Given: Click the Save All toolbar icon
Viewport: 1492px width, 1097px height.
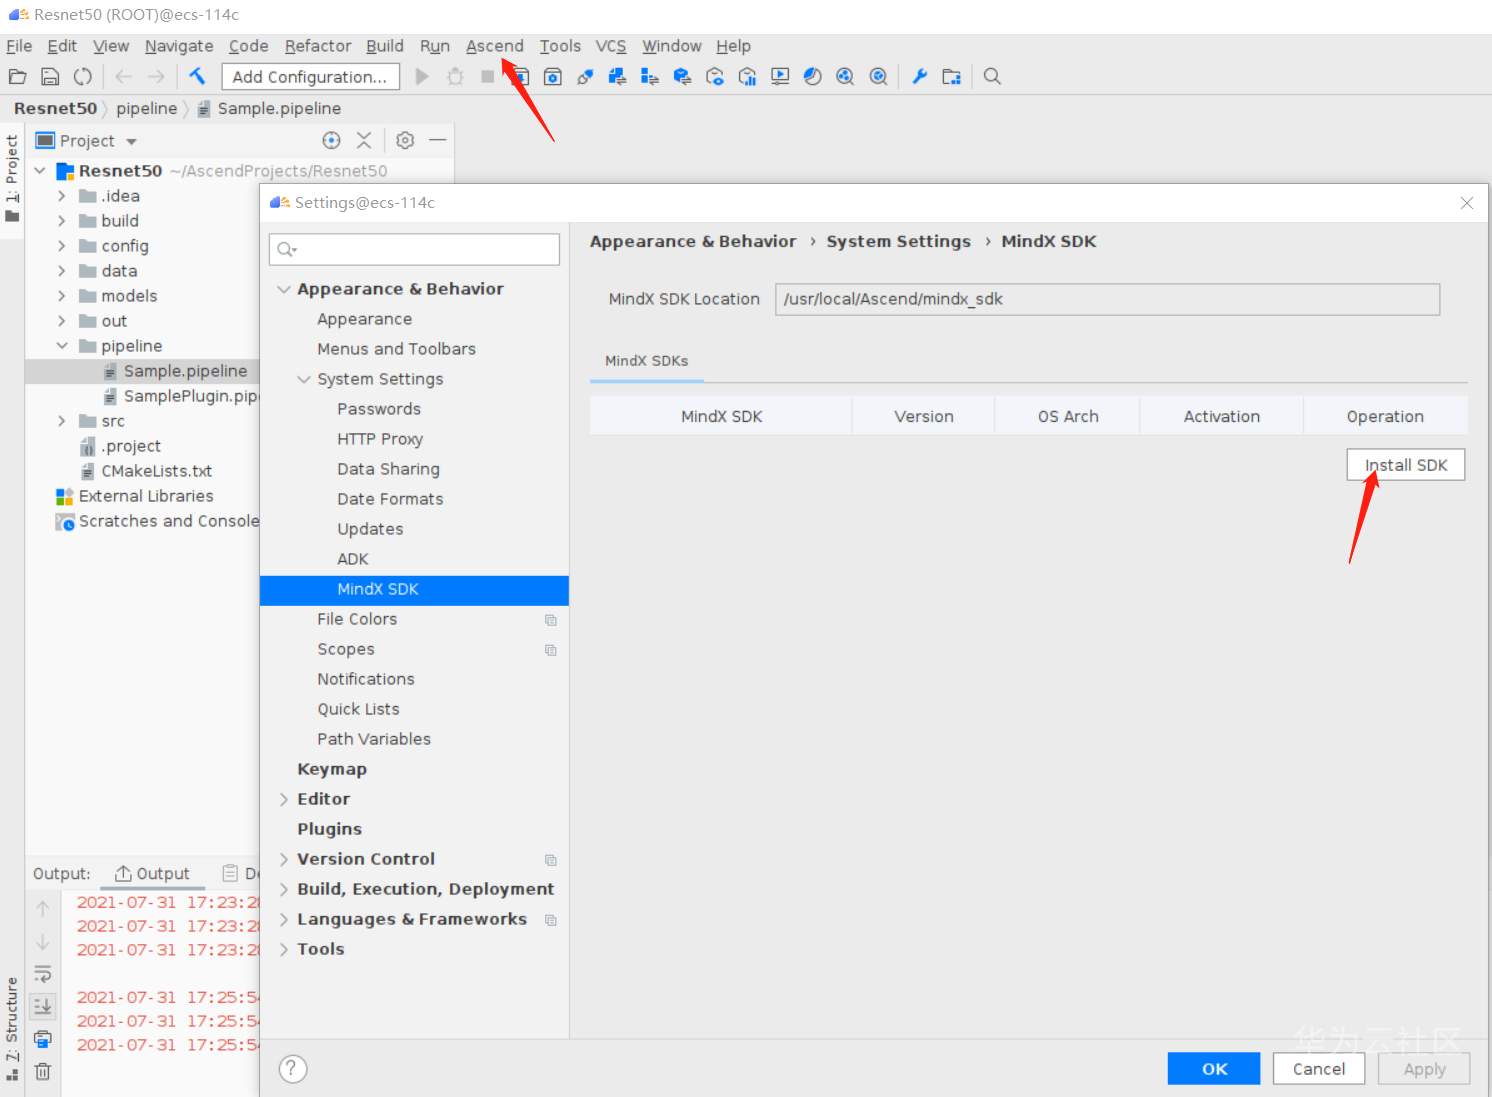Looking at the screenshot, I should pos(50,76).
